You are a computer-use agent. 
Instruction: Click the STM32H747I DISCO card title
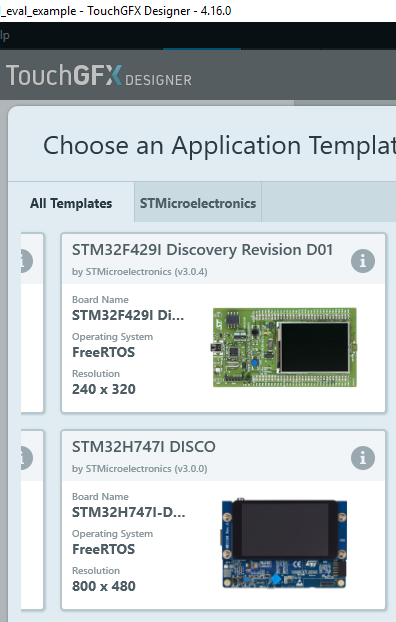(x=144, y=447)
